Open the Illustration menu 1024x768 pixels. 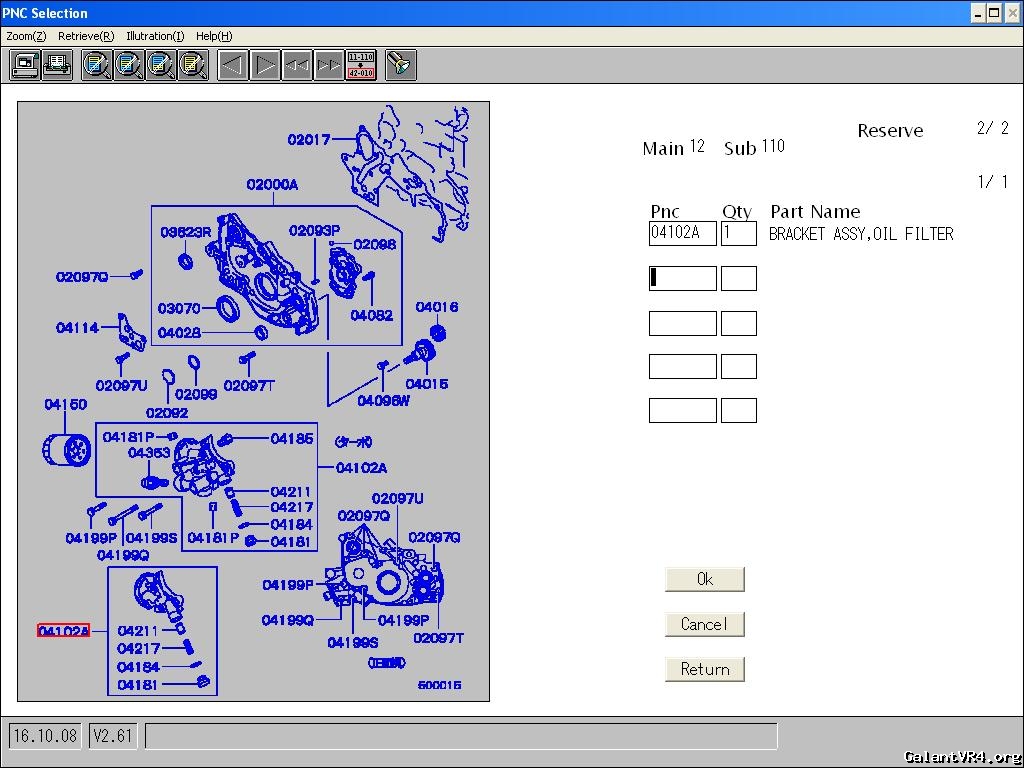pos(155,36)
